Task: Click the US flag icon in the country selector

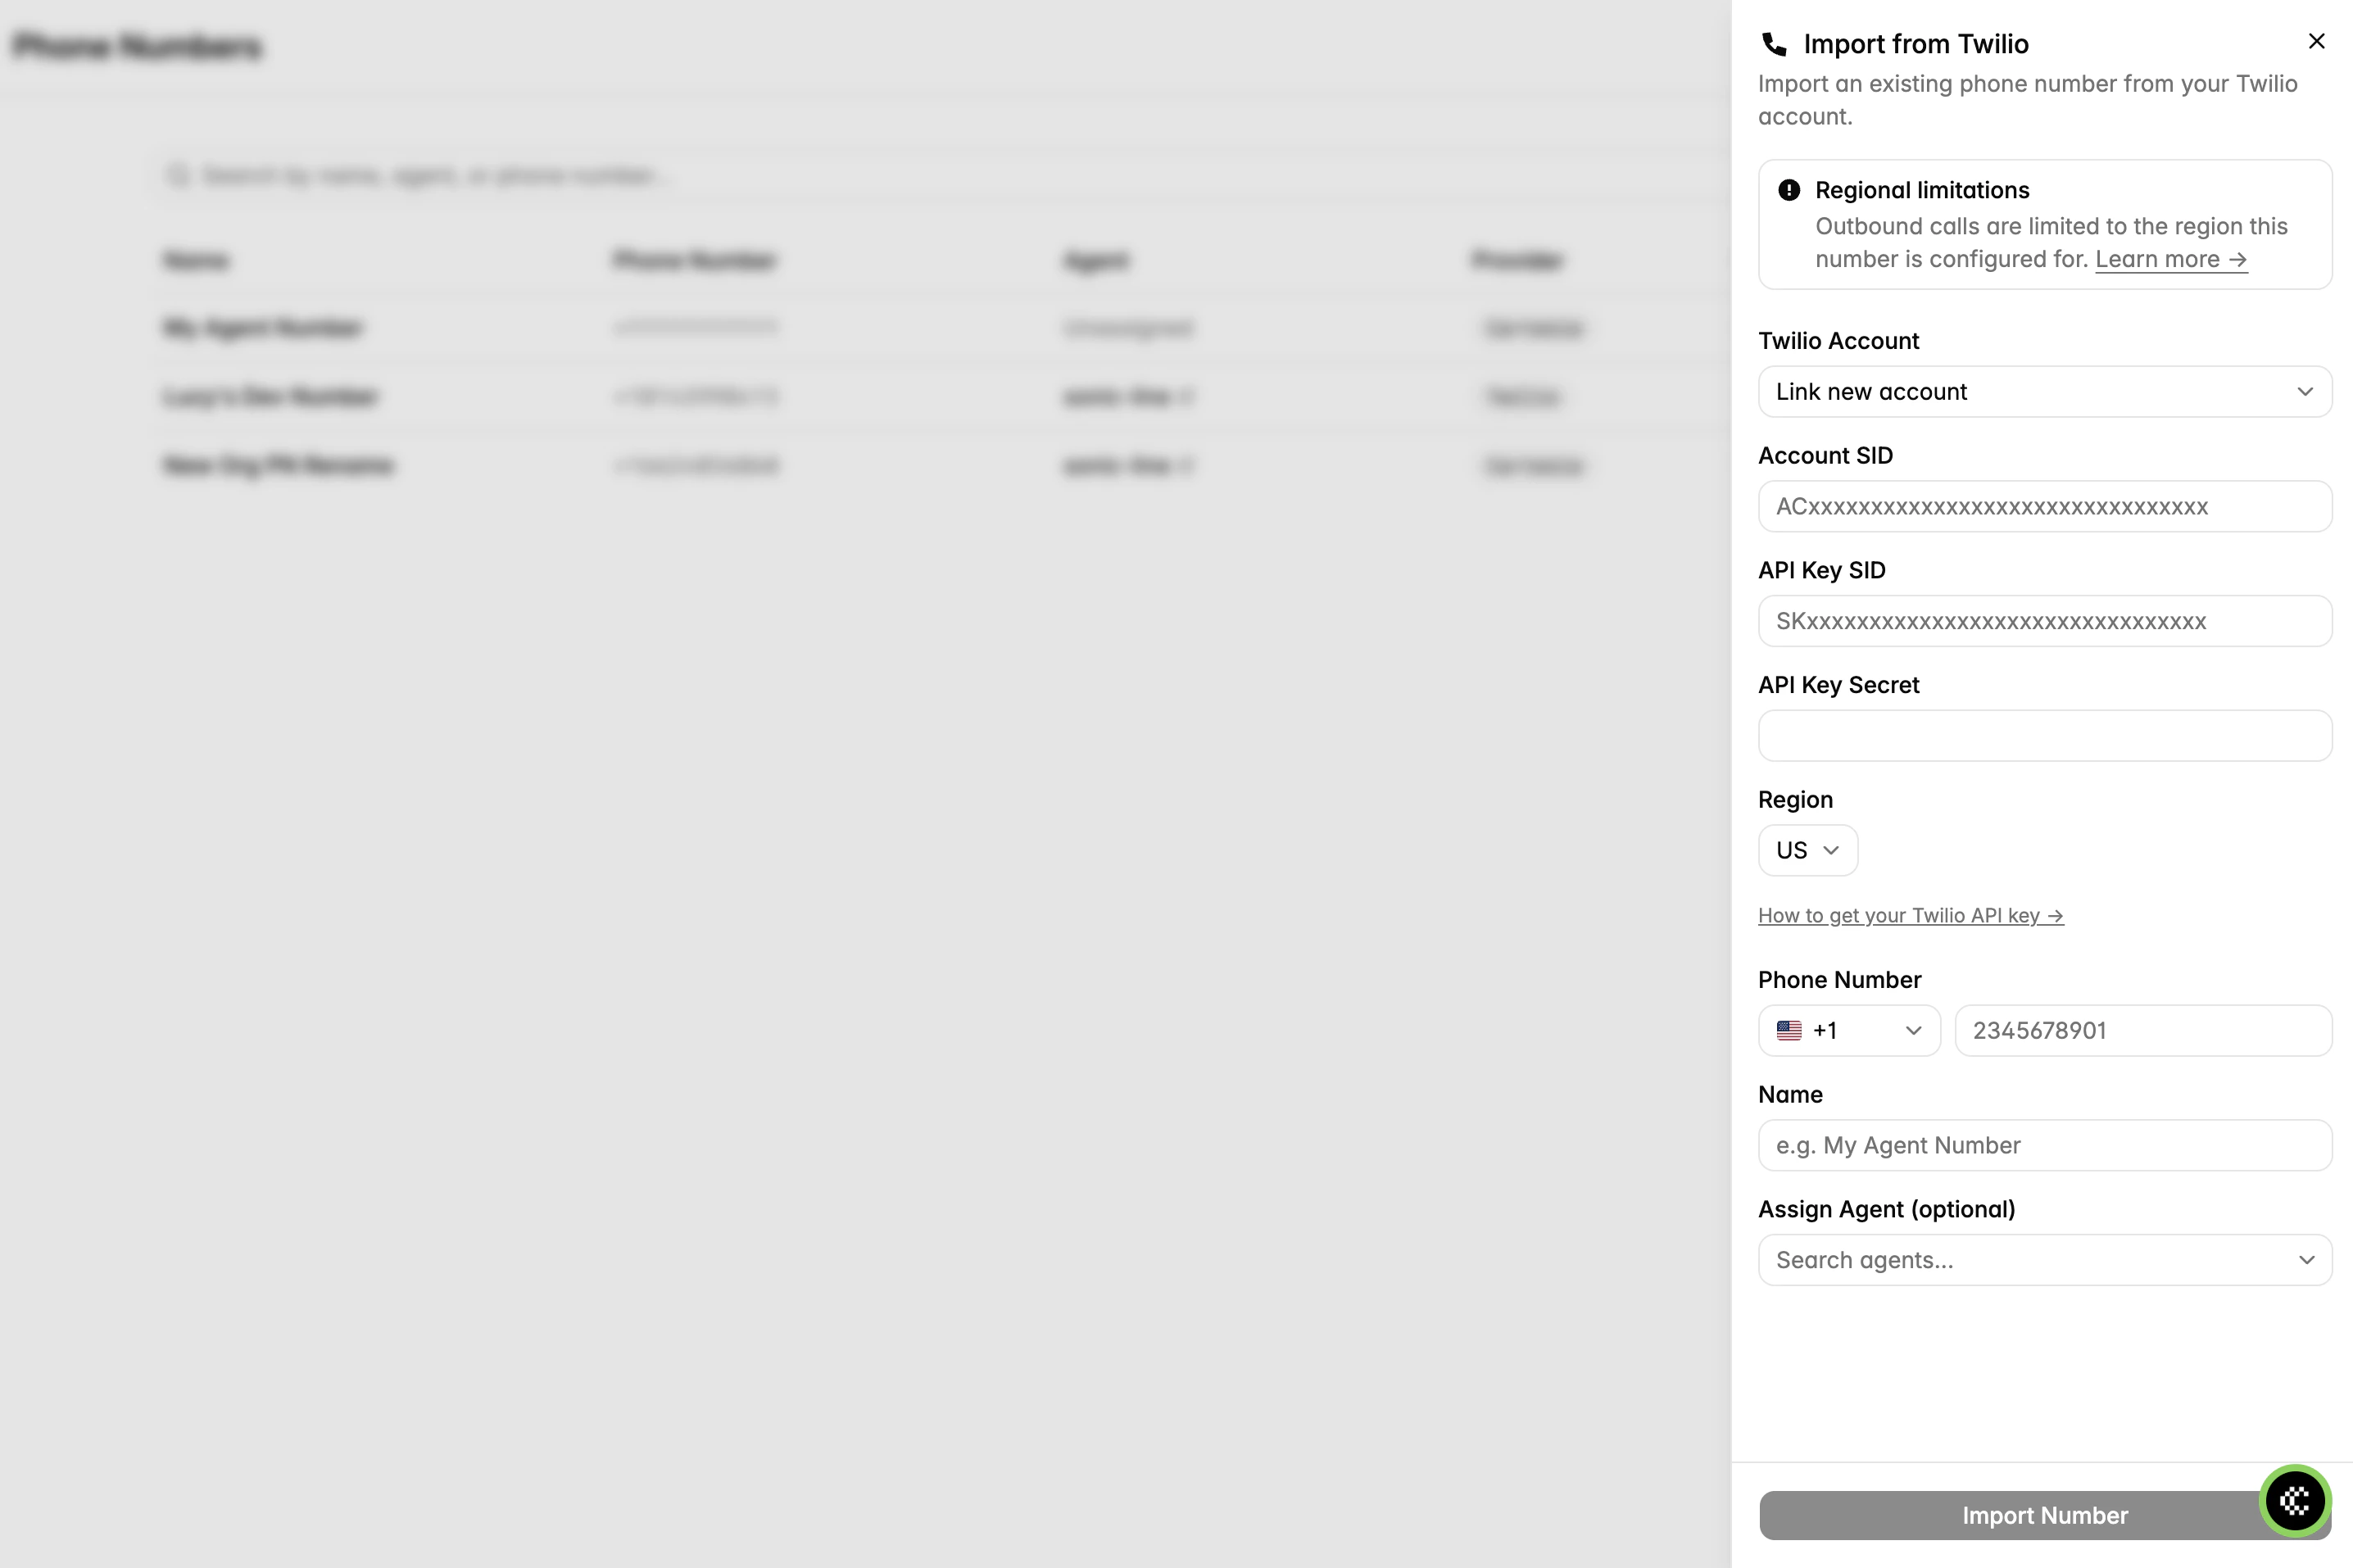Action: tap(1789, 1030)
